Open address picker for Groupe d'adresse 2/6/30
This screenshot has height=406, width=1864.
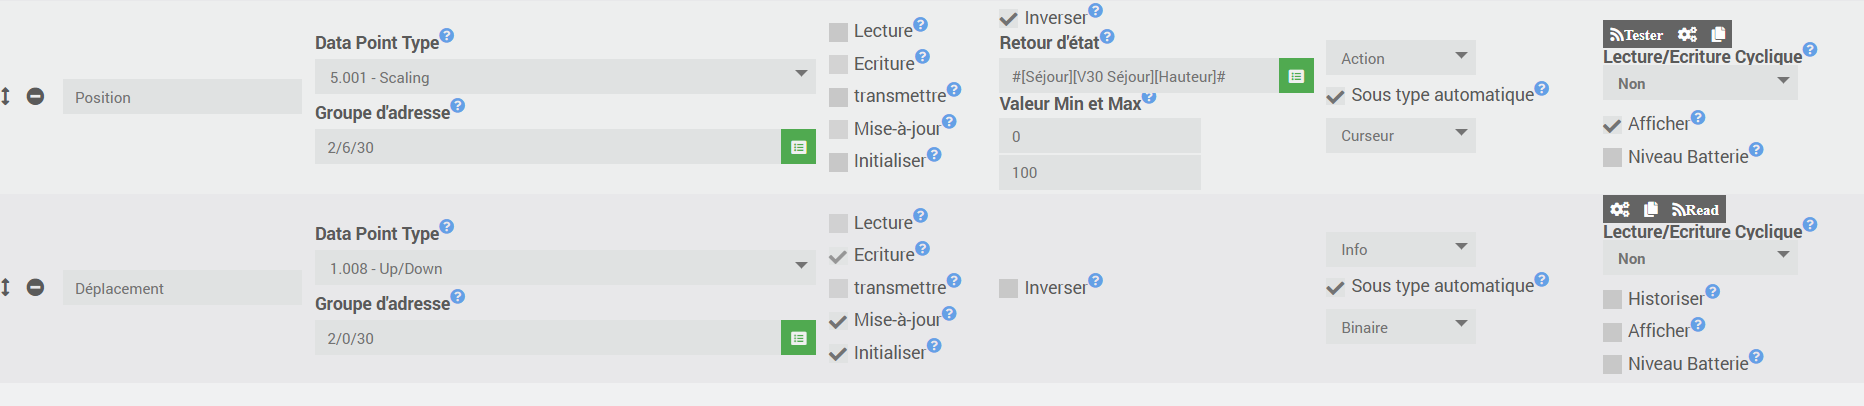(798, 147)
